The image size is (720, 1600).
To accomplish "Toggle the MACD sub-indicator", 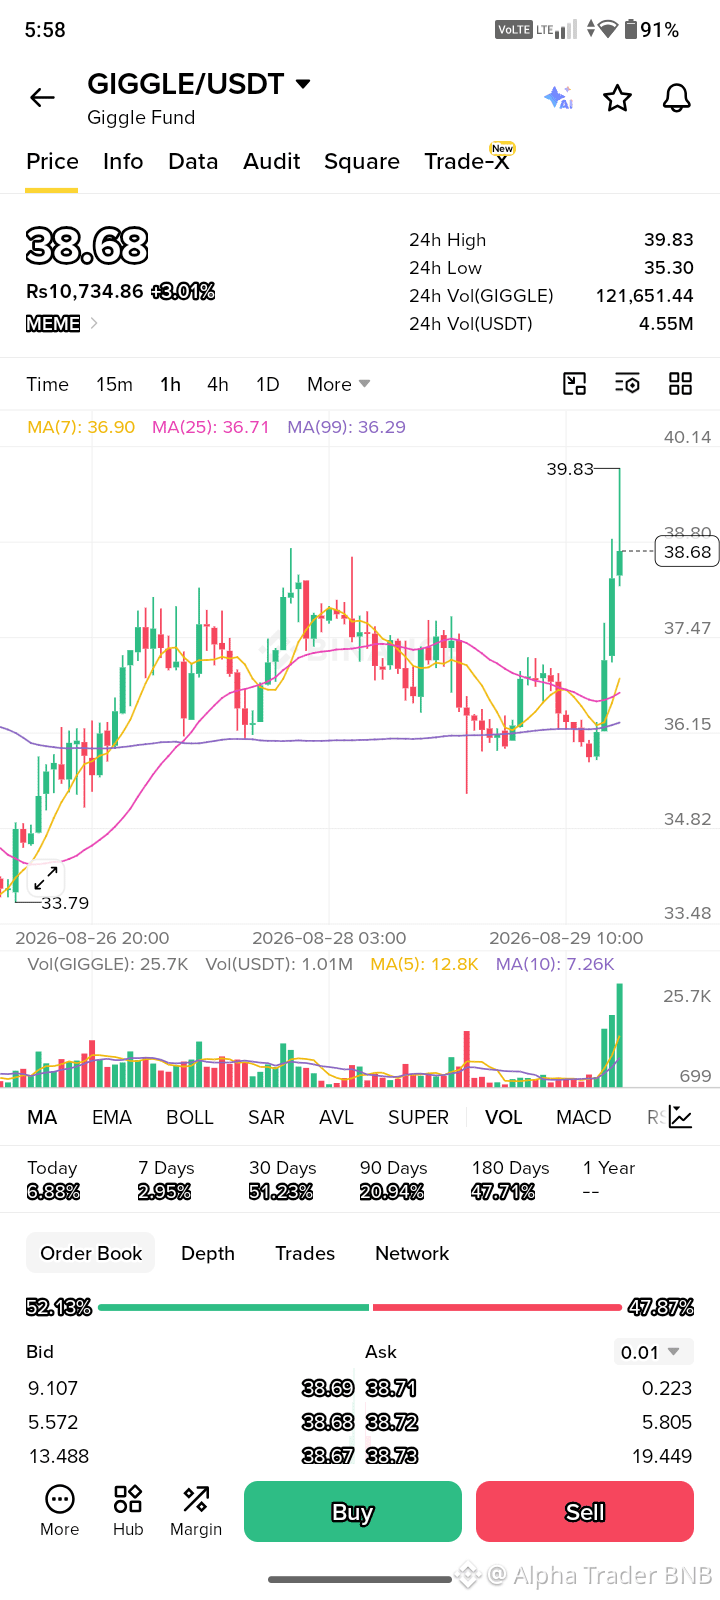I will [x=583, y=1117].
